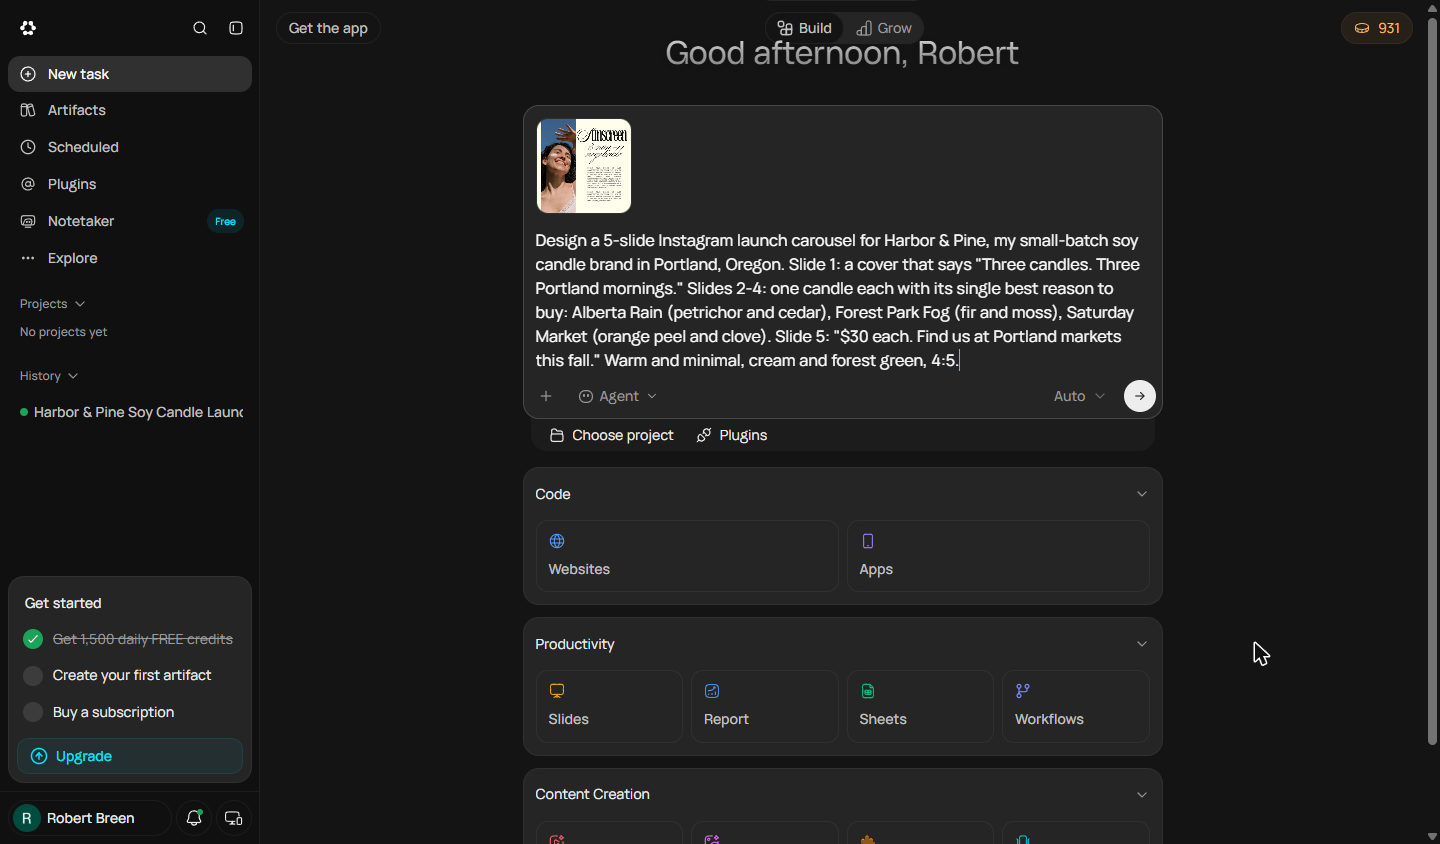The height and width of the screenshot is (844, 1440).
Task: Open the Auto model dropdown
Action: (1079, 396)
